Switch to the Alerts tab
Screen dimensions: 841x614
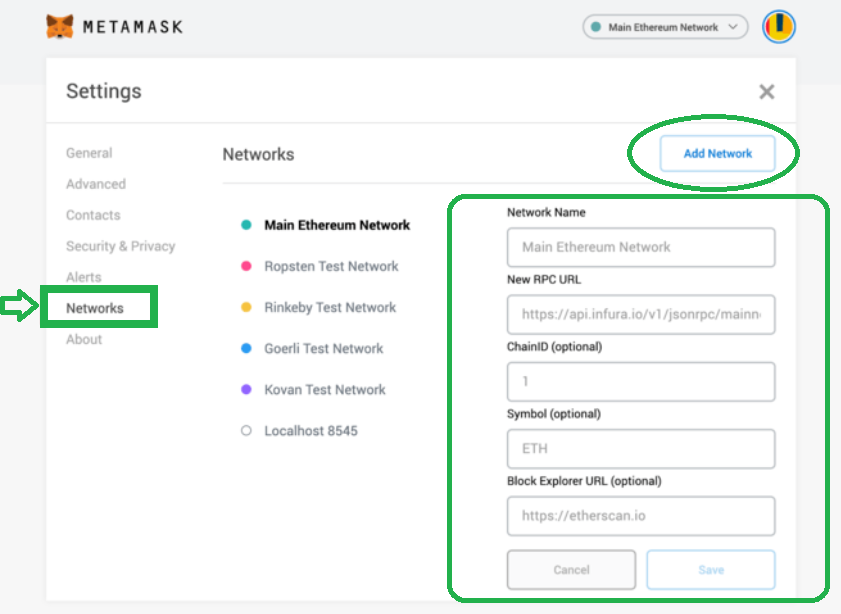coord(84,277)
